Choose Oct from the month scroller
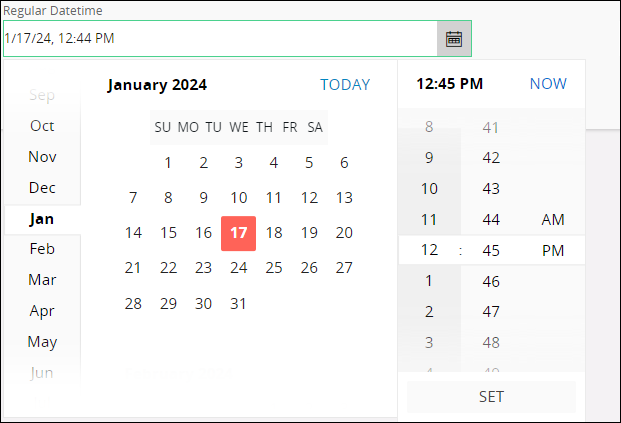 click(x=42, y=126)
